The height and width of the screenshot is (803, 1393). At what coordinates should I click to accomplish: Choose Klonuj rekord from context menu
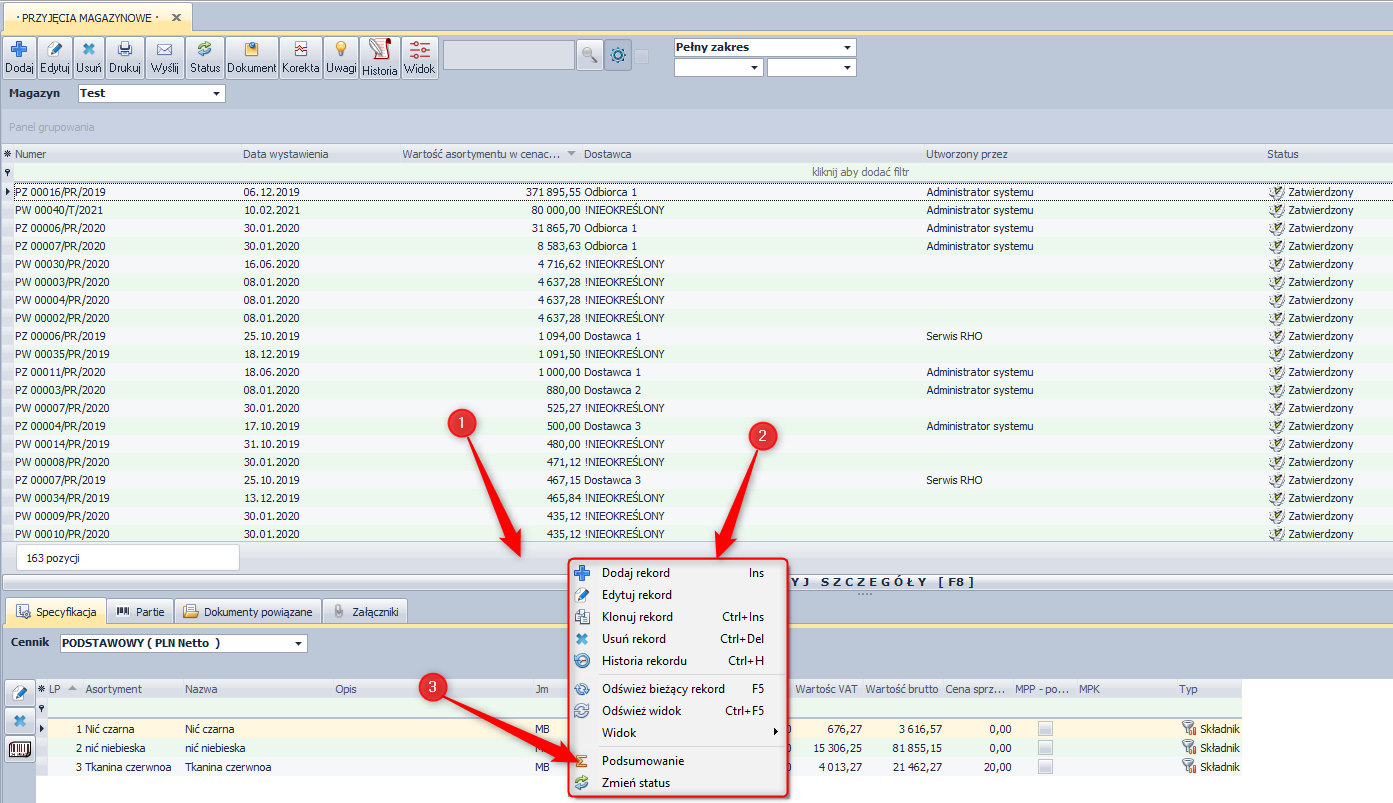pos(637,617)
